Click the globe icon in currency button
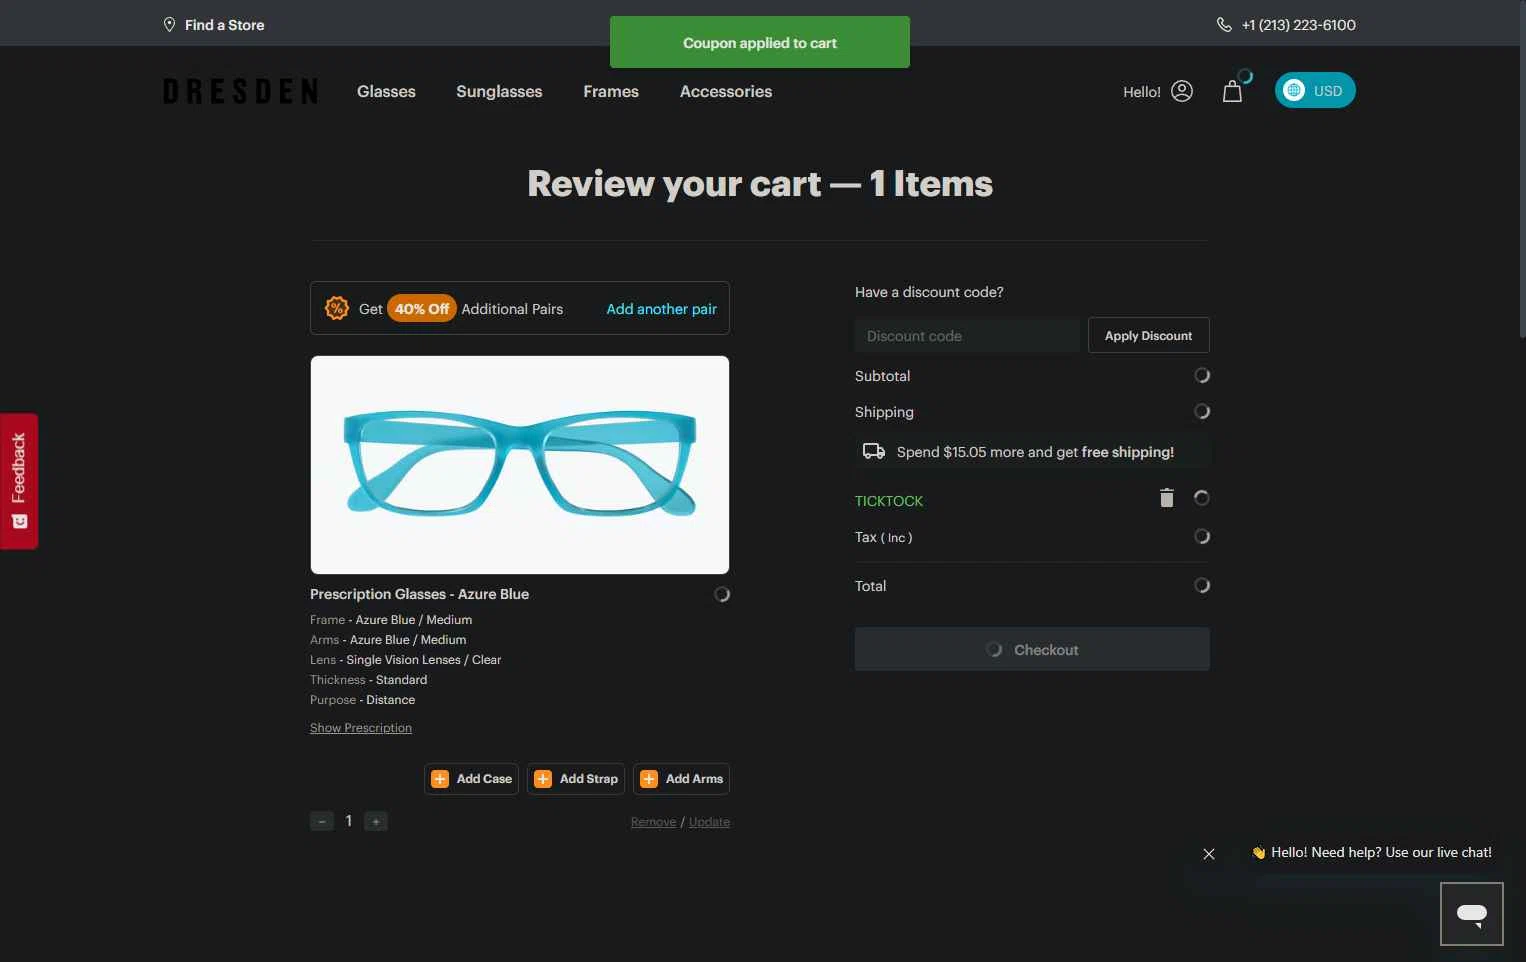Screen dimensions: 1526x962 [x=1294, y=90]
